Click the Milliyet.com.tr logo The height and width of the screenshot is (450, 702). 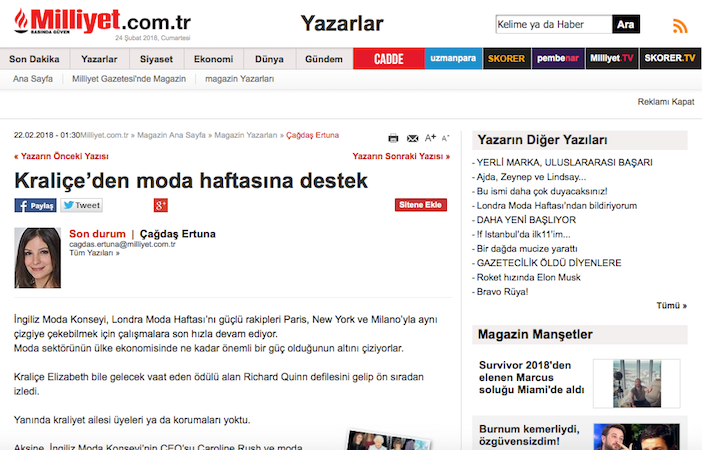pyautogui.click(x=103, y=23)
